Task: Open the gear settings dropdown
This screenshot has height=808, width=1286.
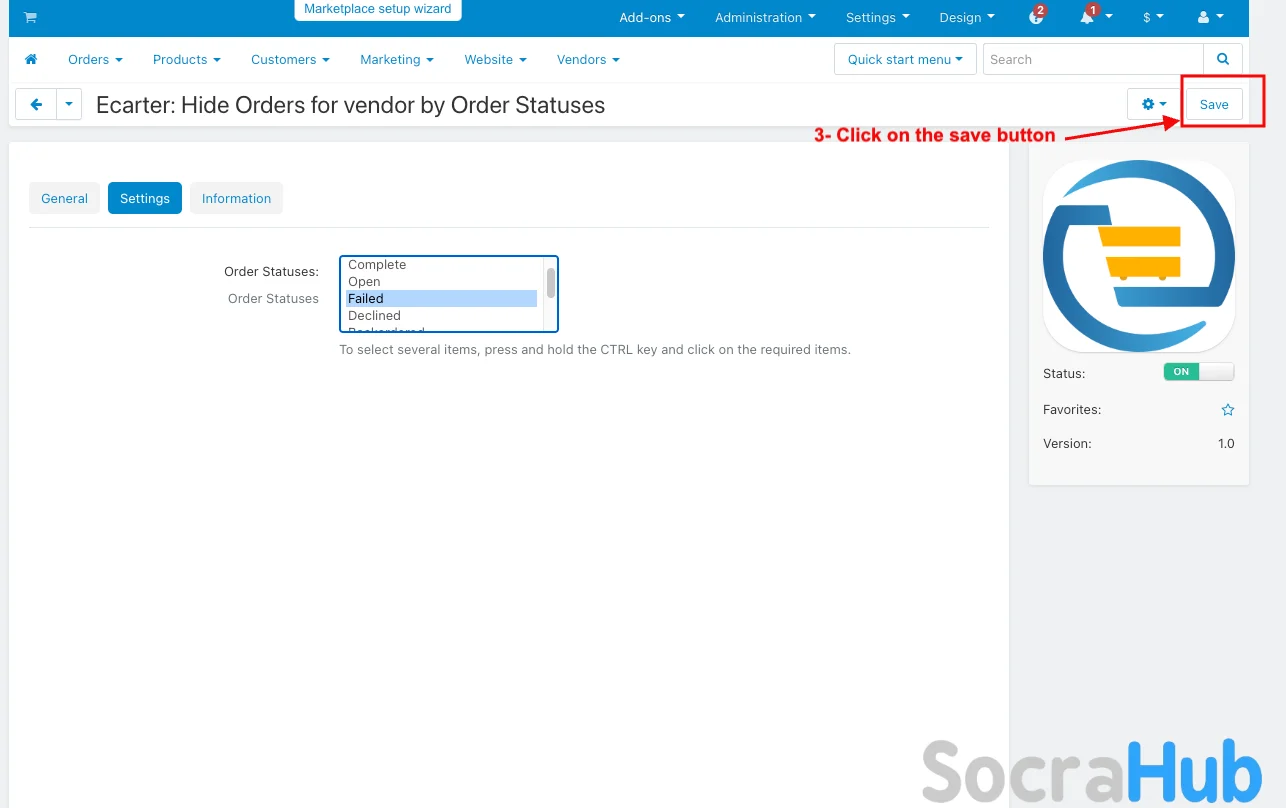Action: point(1154,104)
